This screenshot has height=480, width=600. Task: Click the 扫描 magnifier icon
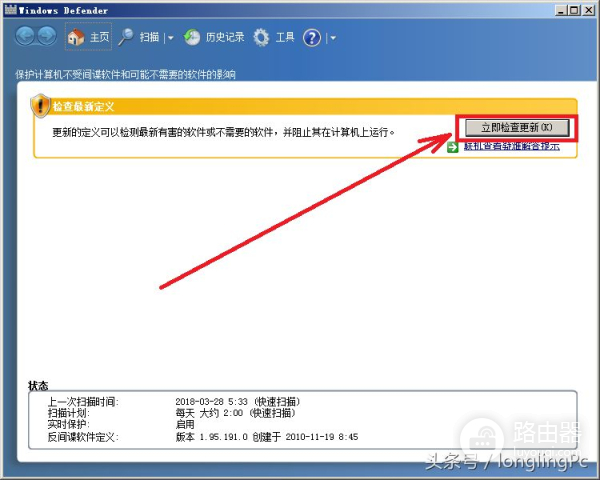126,37
